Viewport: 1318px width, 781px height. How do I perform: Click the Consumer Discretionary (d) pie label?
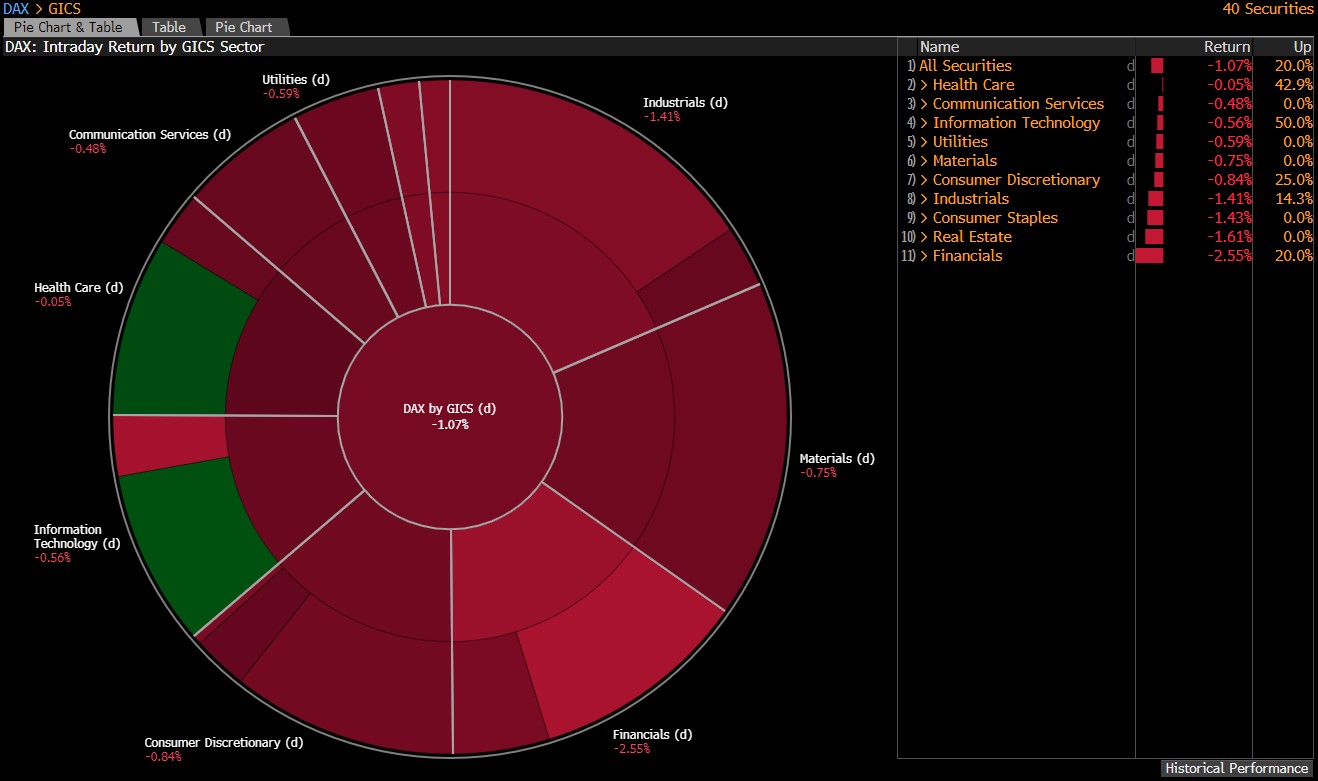point(223,743)
